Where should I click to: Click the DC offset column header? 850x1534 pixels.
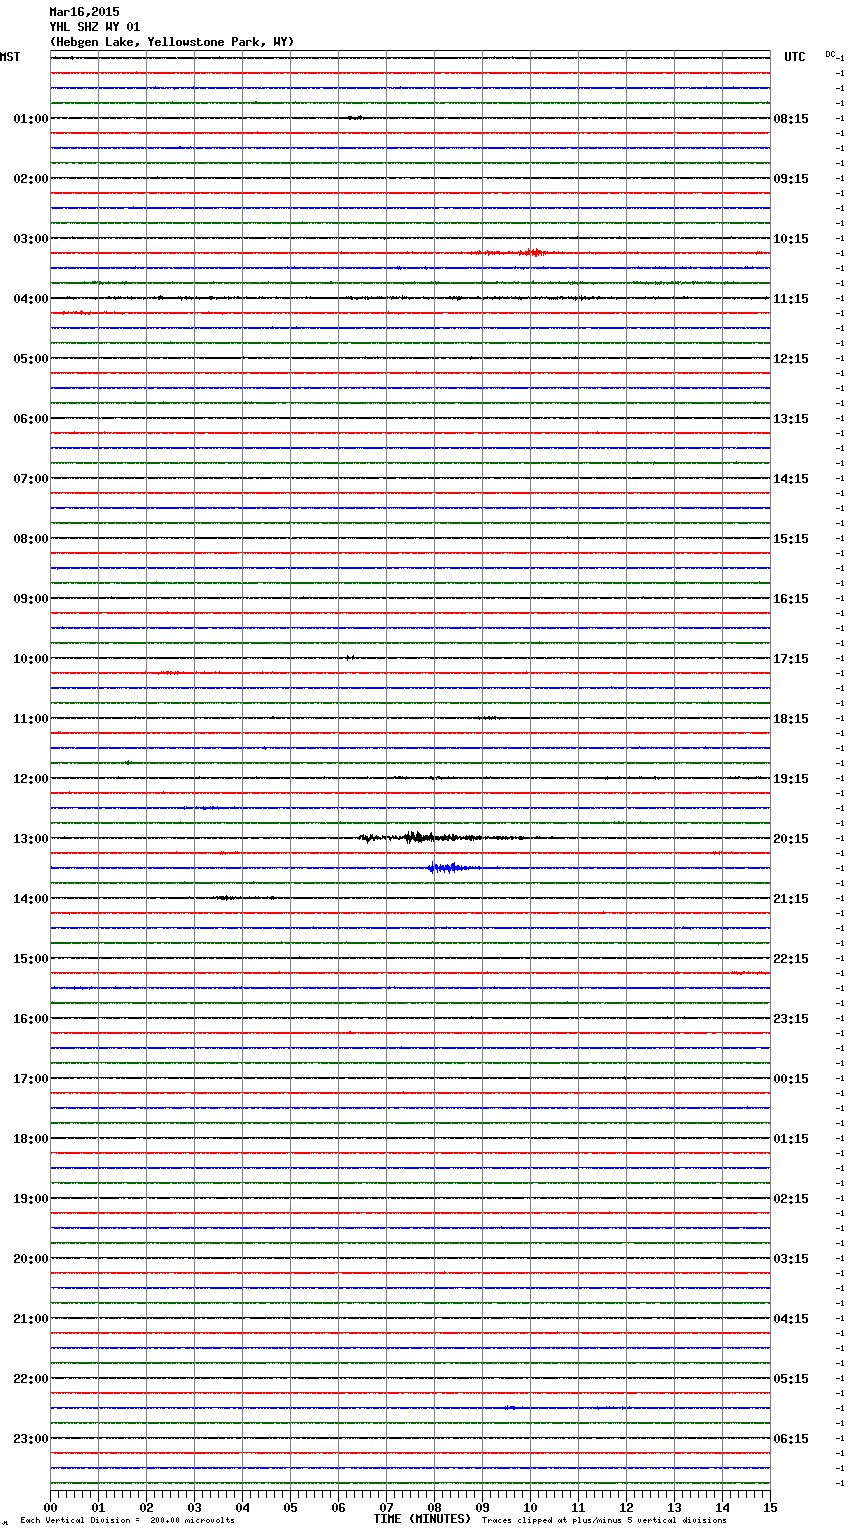831,54
